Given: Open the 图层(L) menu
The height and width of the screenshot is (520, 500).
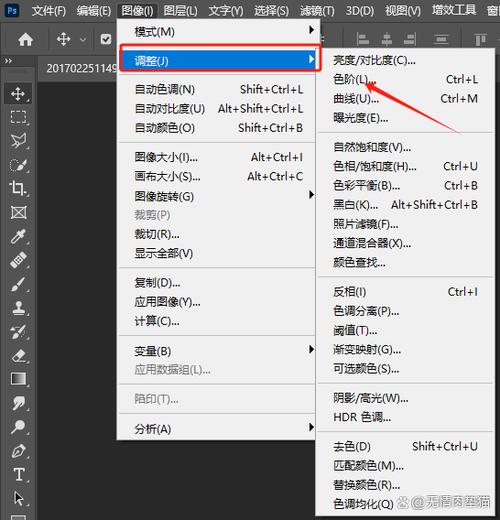Looking at the screenshot, I should (x=180, y=11).
